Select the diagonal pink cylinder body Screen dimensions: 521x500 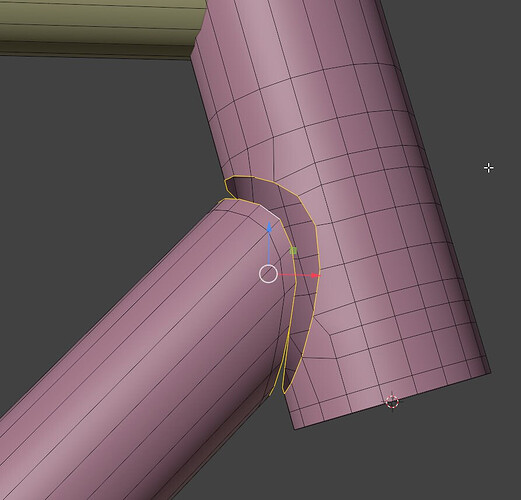pyautogui.click(x=140, y=350)
